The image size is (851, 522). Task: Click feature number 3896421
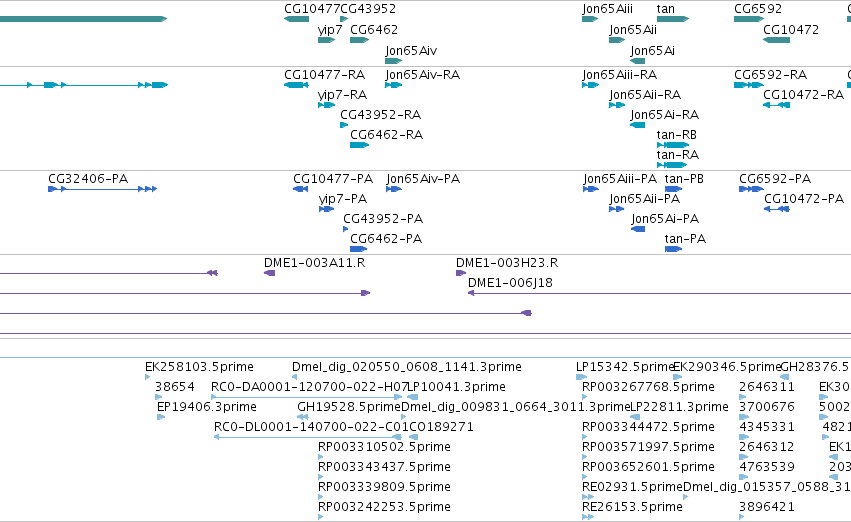click(x=767, y=508)
